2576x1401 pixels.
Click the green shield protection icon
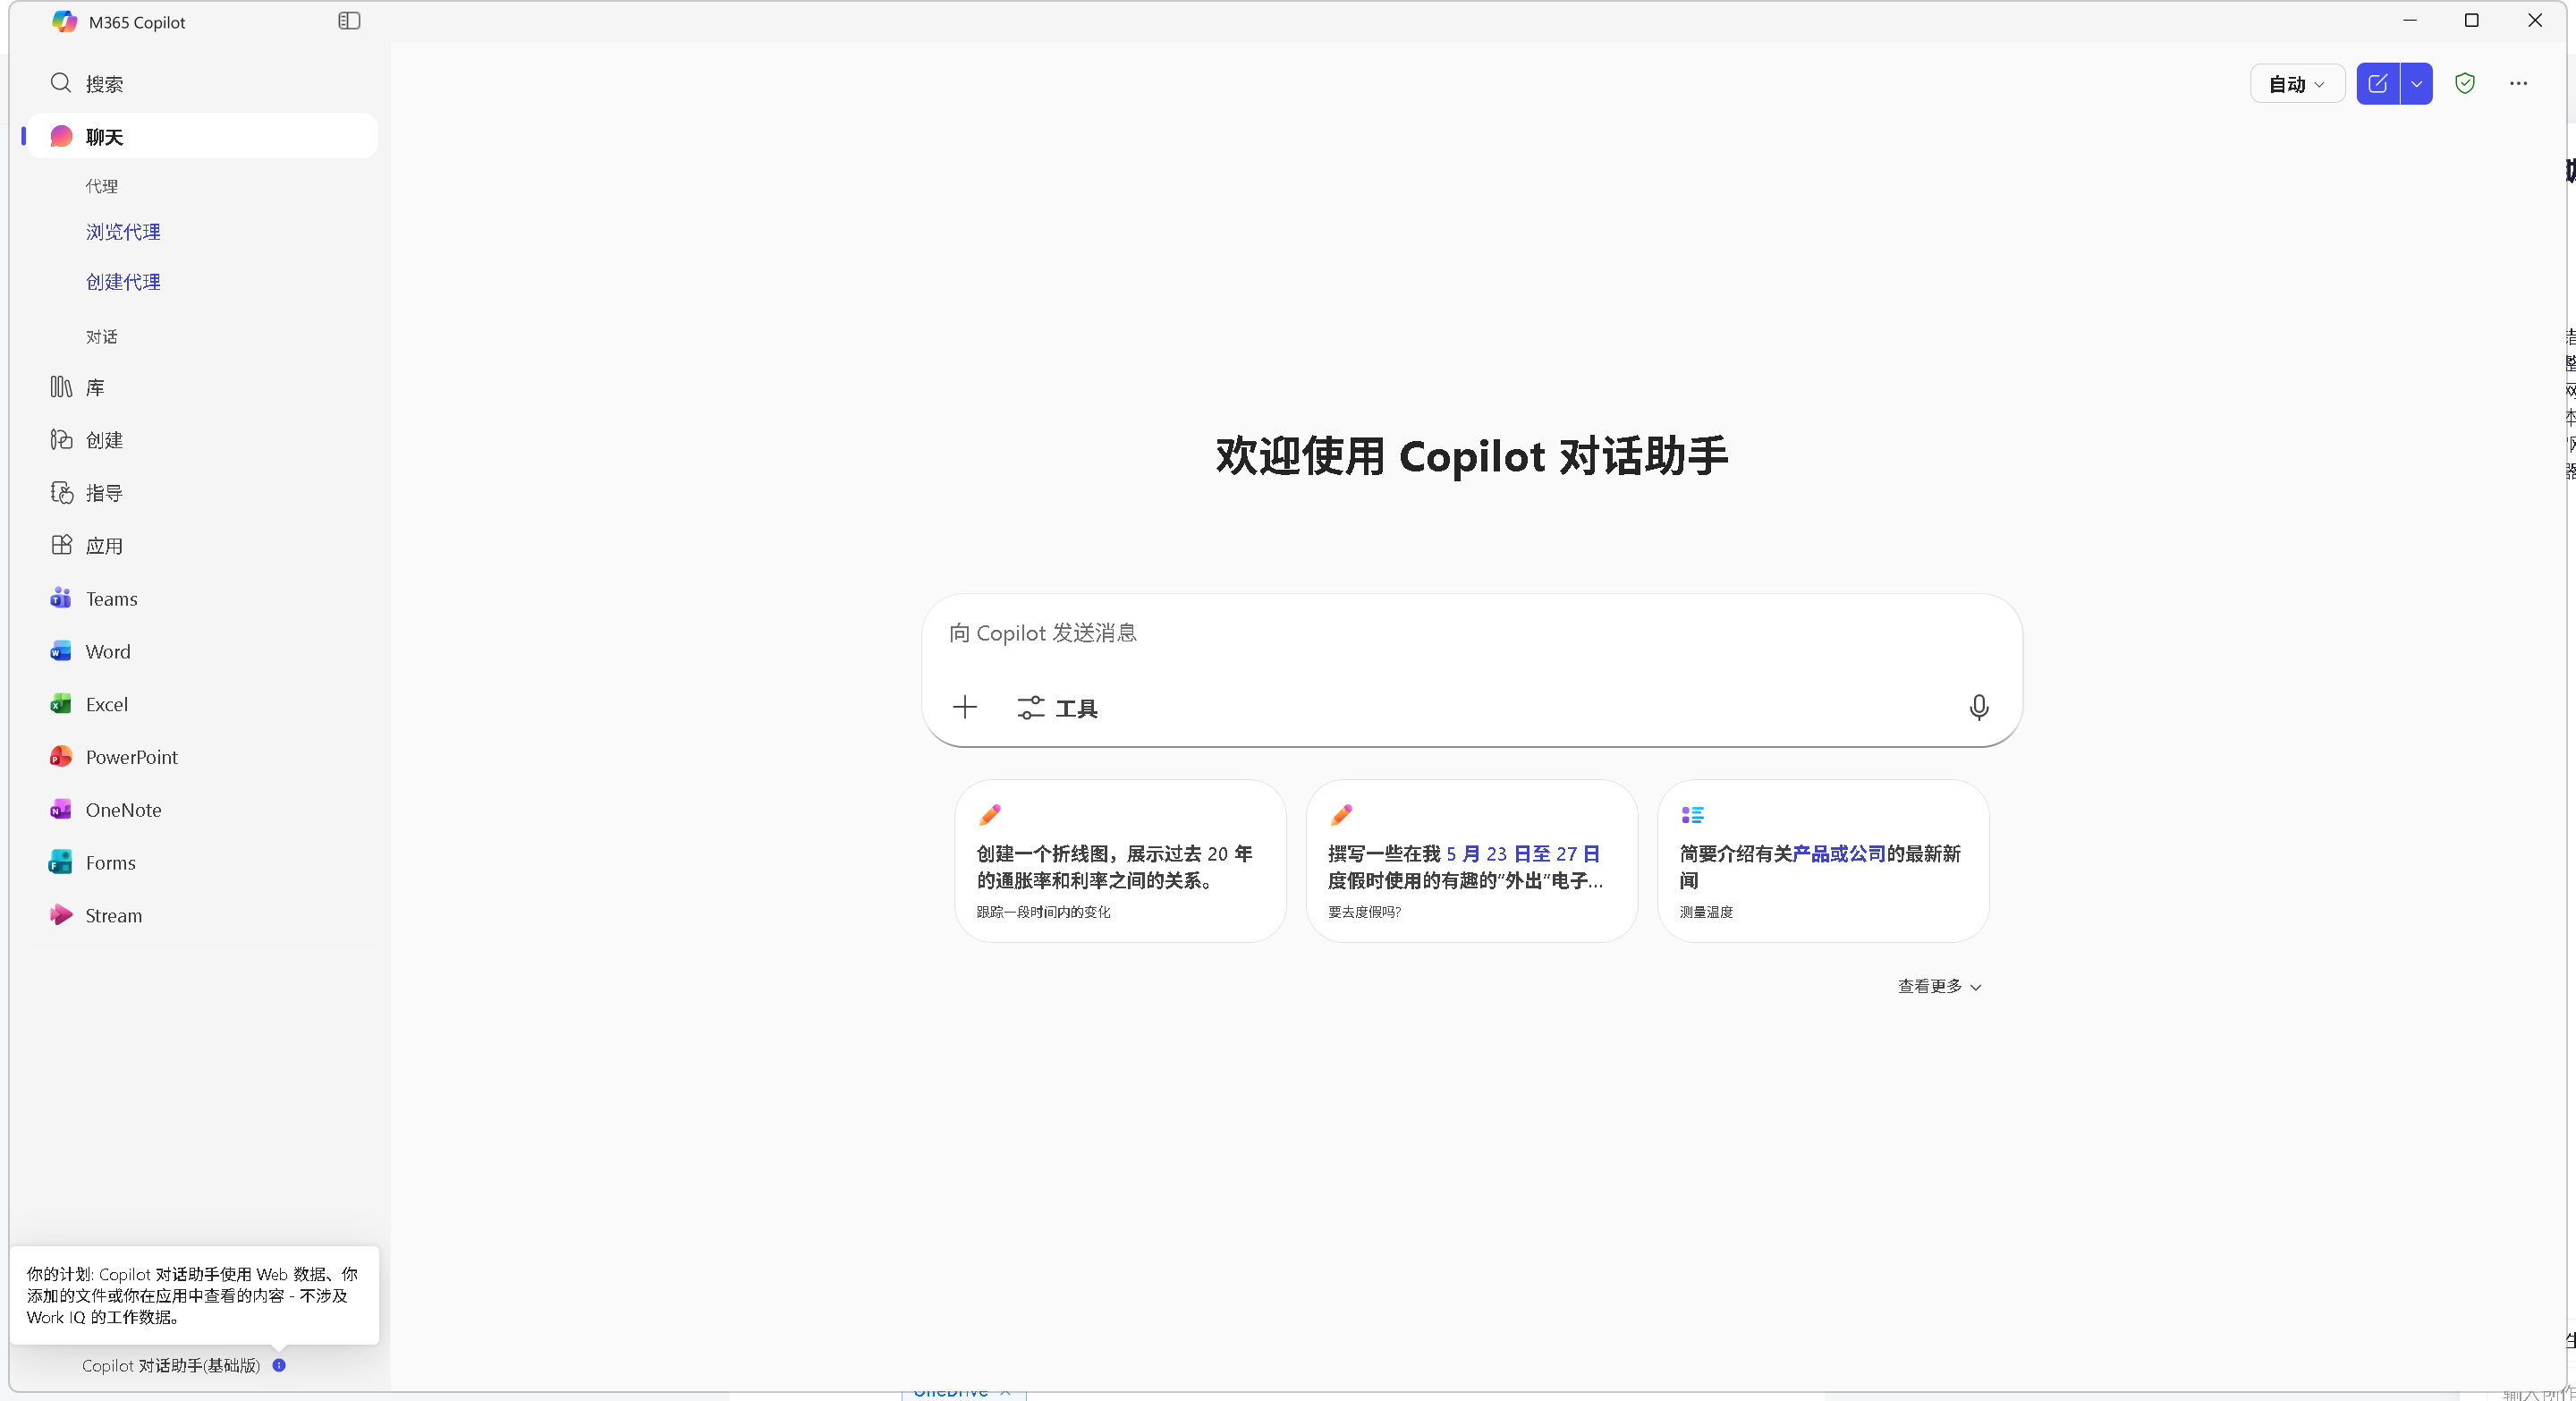coord(2464,84)
